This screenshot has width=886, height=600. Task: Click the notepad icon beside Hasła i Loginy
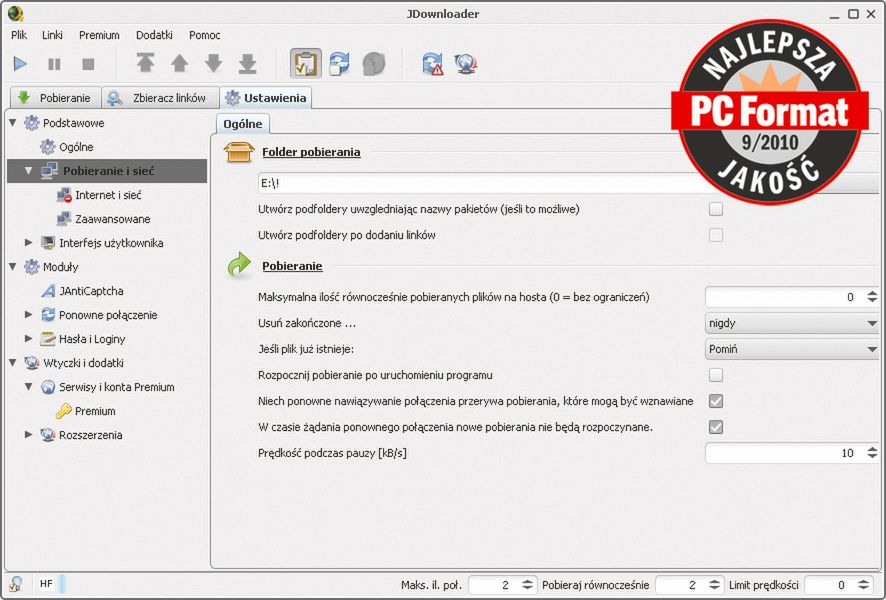coord(48,339)
